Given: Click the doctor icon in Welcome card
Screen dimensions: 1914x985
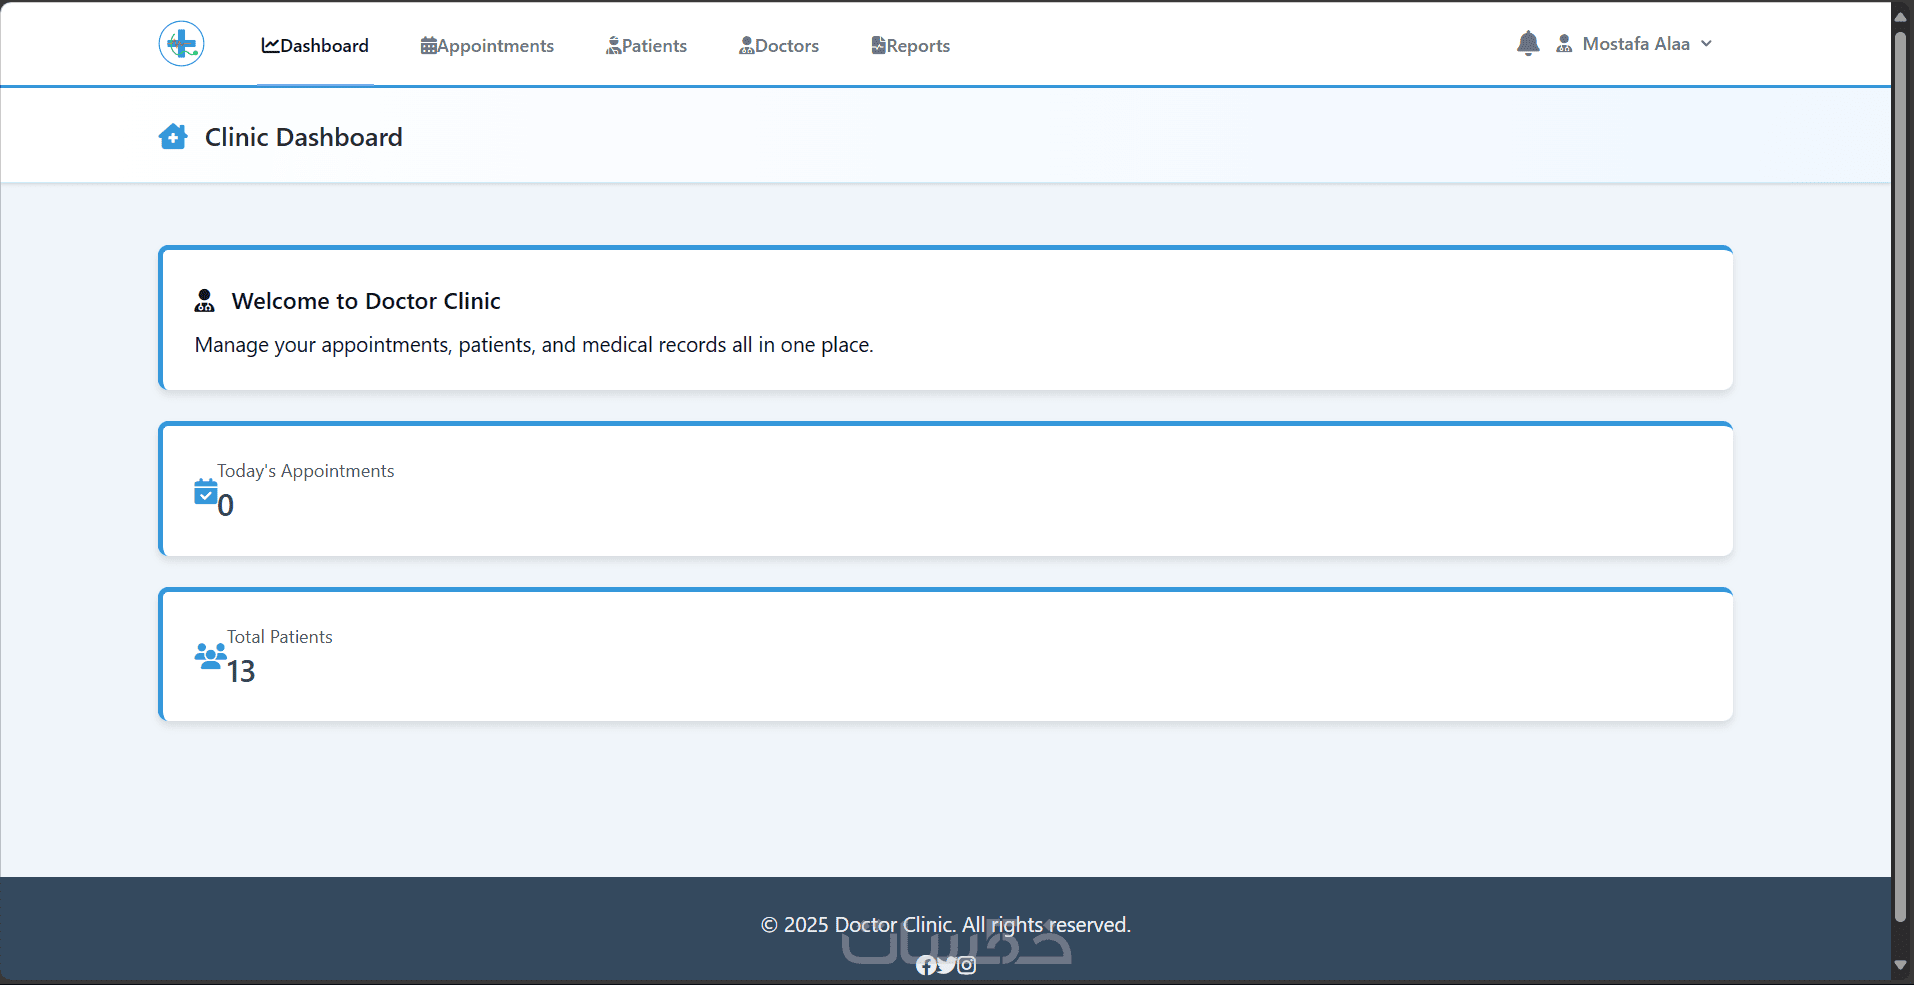Looking at the screenshot, I should [x=204, y=300].
